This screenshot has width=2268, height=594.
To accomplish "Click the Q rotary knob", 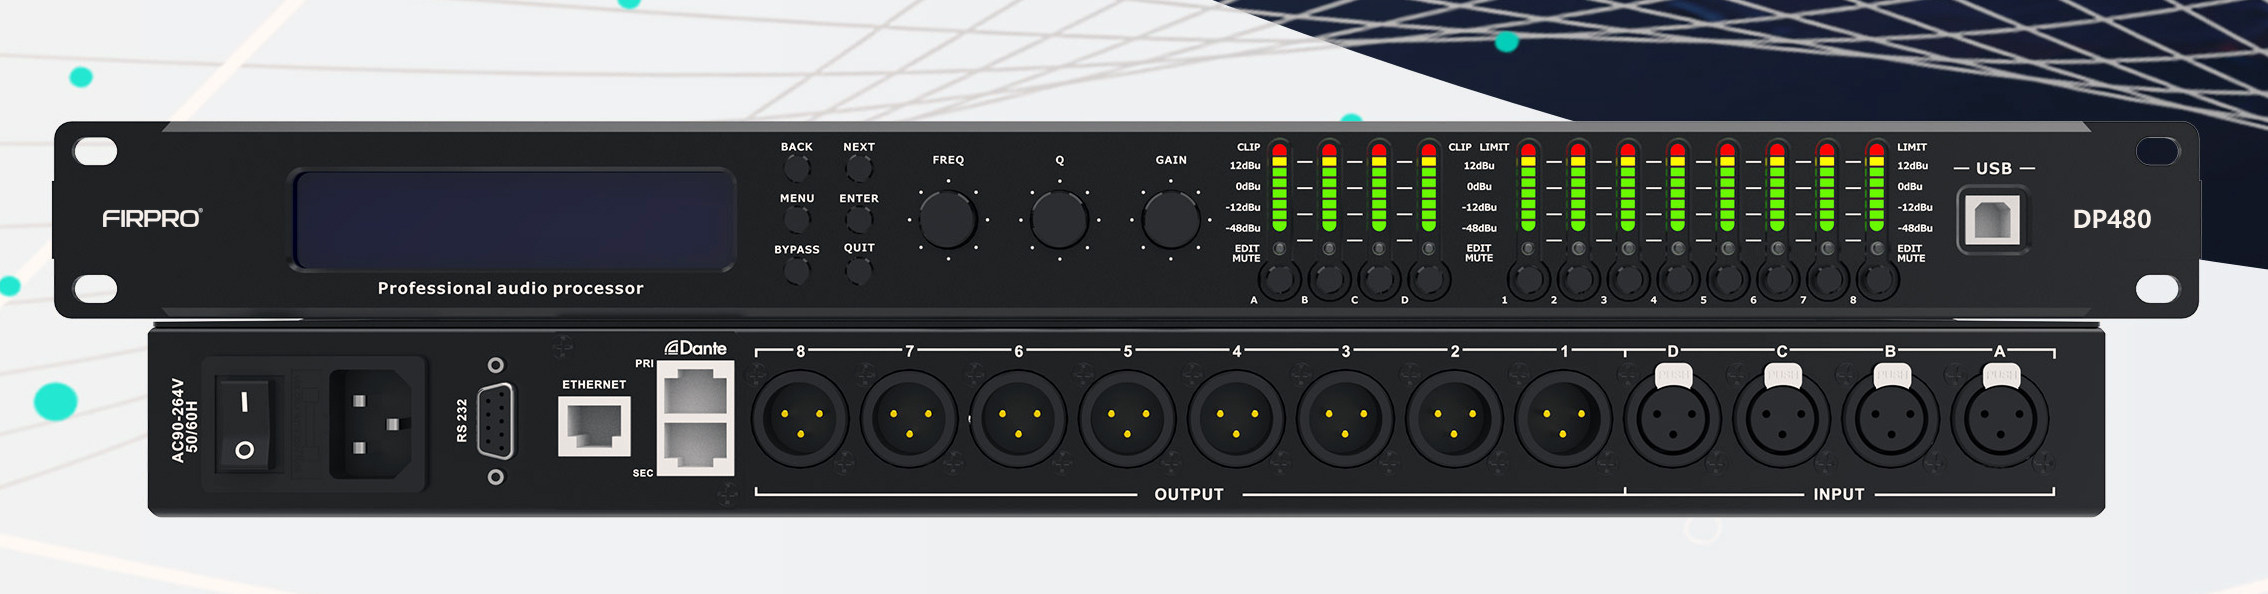I will [1059, 220].
